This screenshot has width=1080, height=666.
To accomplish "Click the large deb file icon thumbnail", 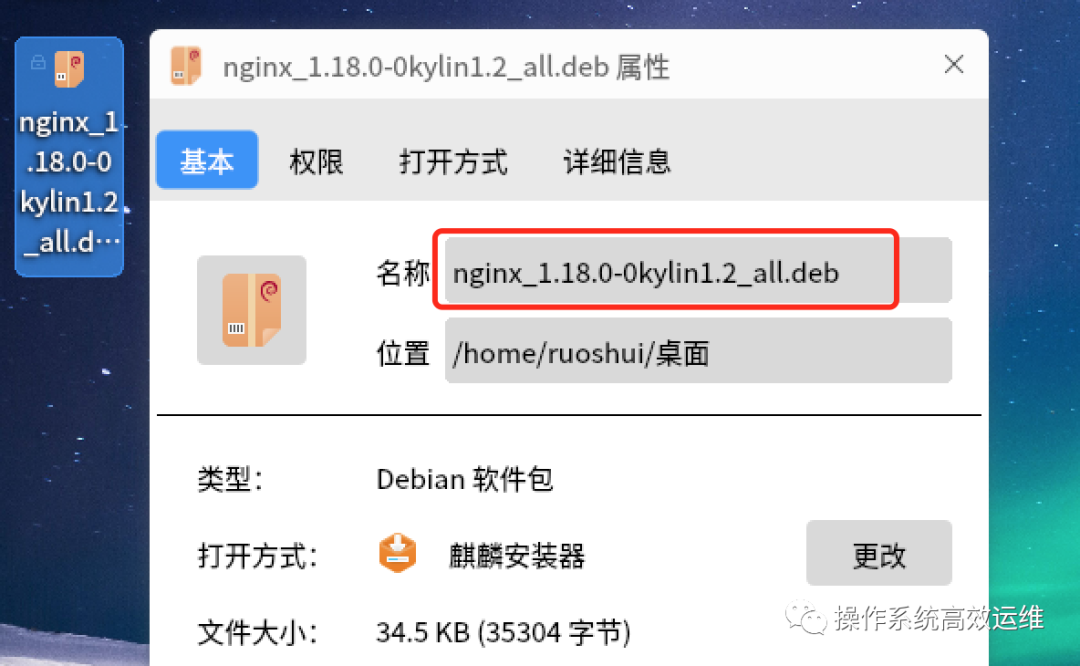I will tap(251, 310).
